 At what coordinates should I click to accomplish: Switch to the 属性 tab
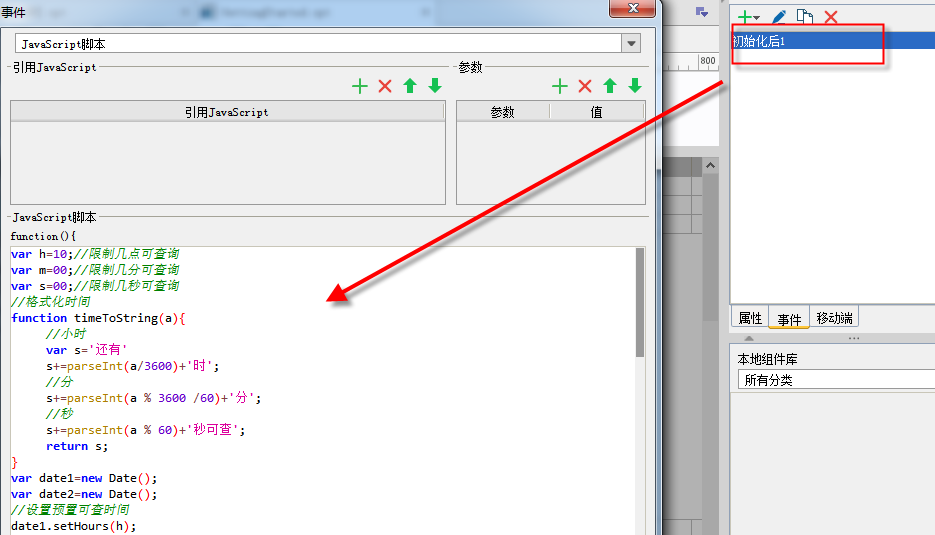750,318
